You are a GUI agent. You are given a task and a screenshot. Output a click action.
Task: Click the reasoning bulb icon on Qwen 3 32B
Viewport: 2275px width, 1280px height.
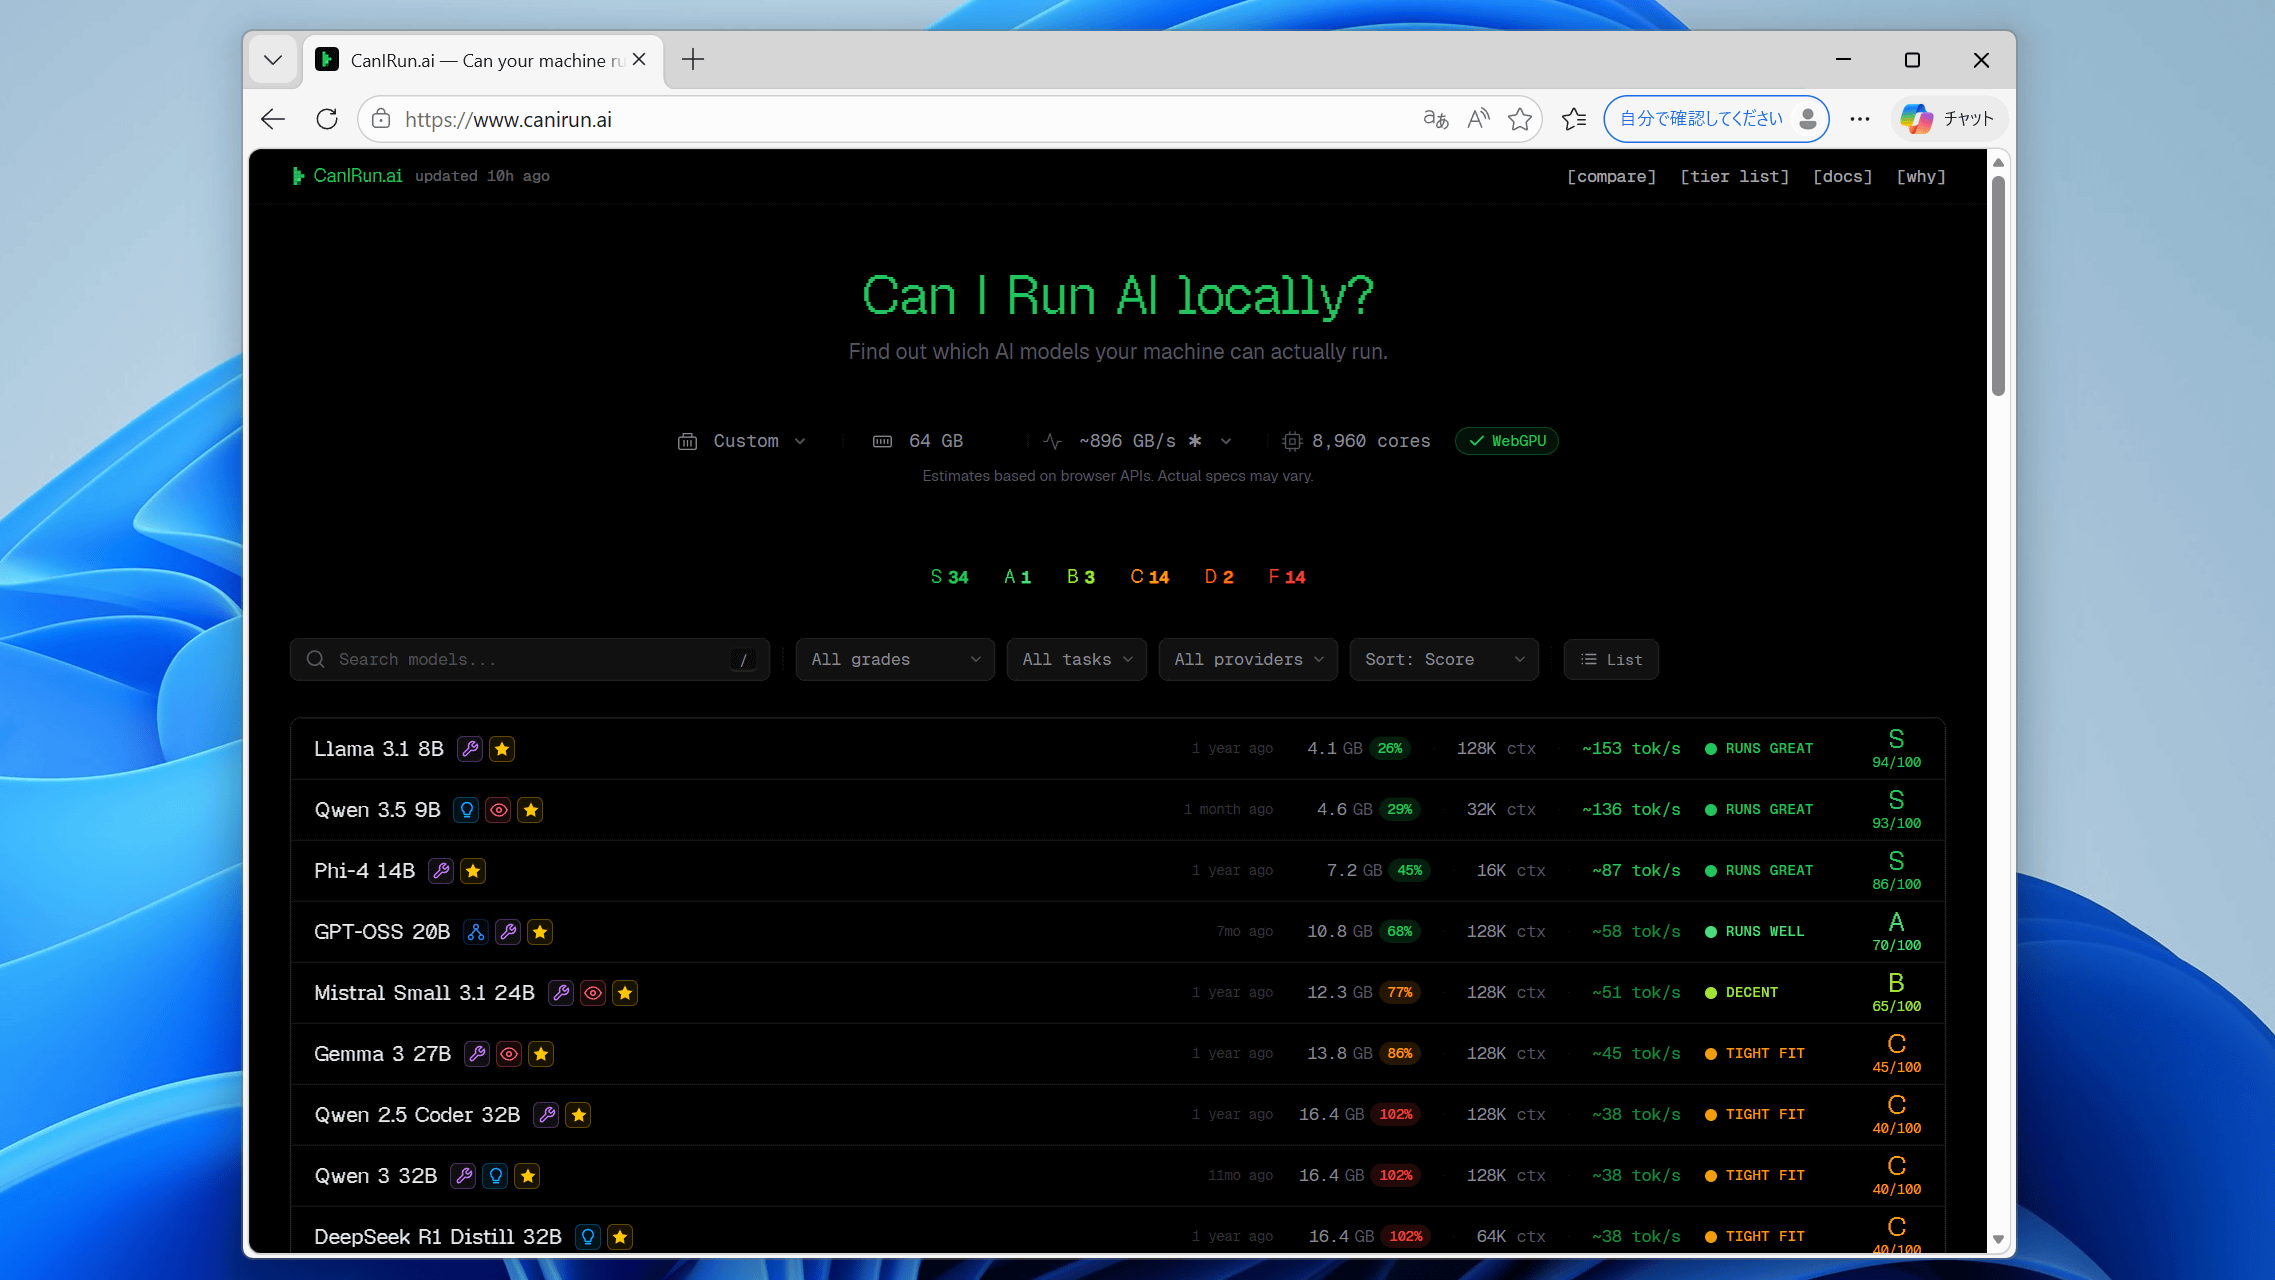pyautogui.click(x=496, y=1176)
